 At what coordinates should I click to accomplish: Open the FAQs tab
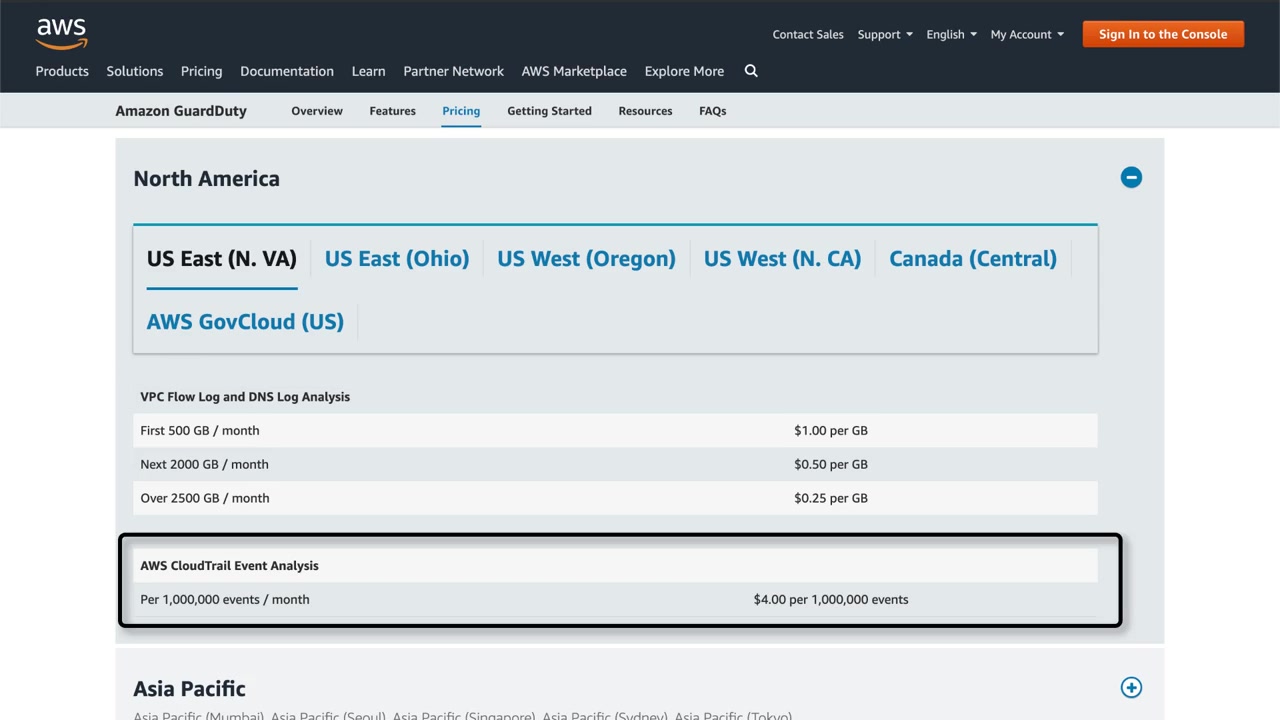[713, 111]
